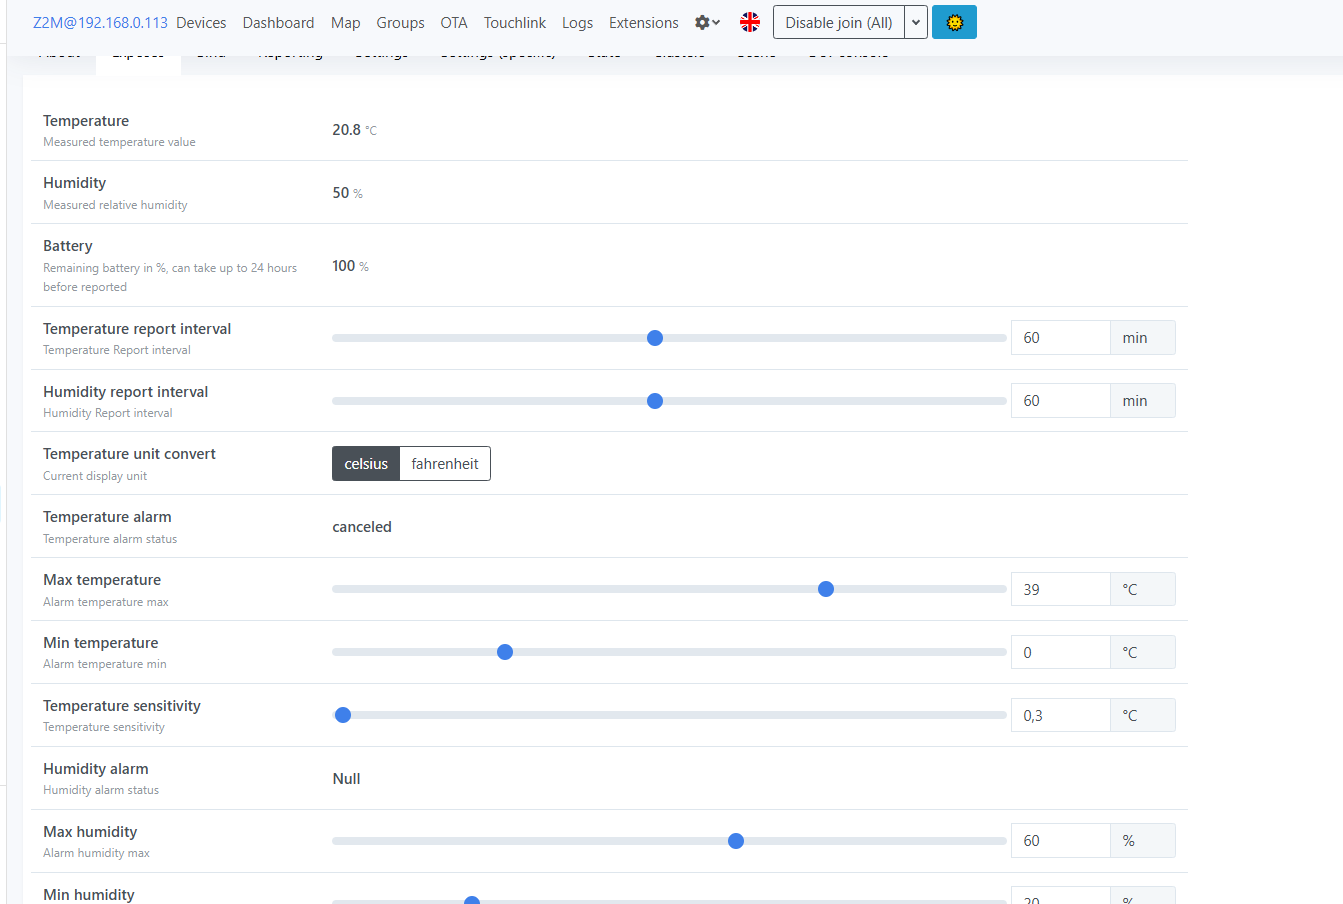
Task: Open the Extensions page
Action: [x=644, y=22]
